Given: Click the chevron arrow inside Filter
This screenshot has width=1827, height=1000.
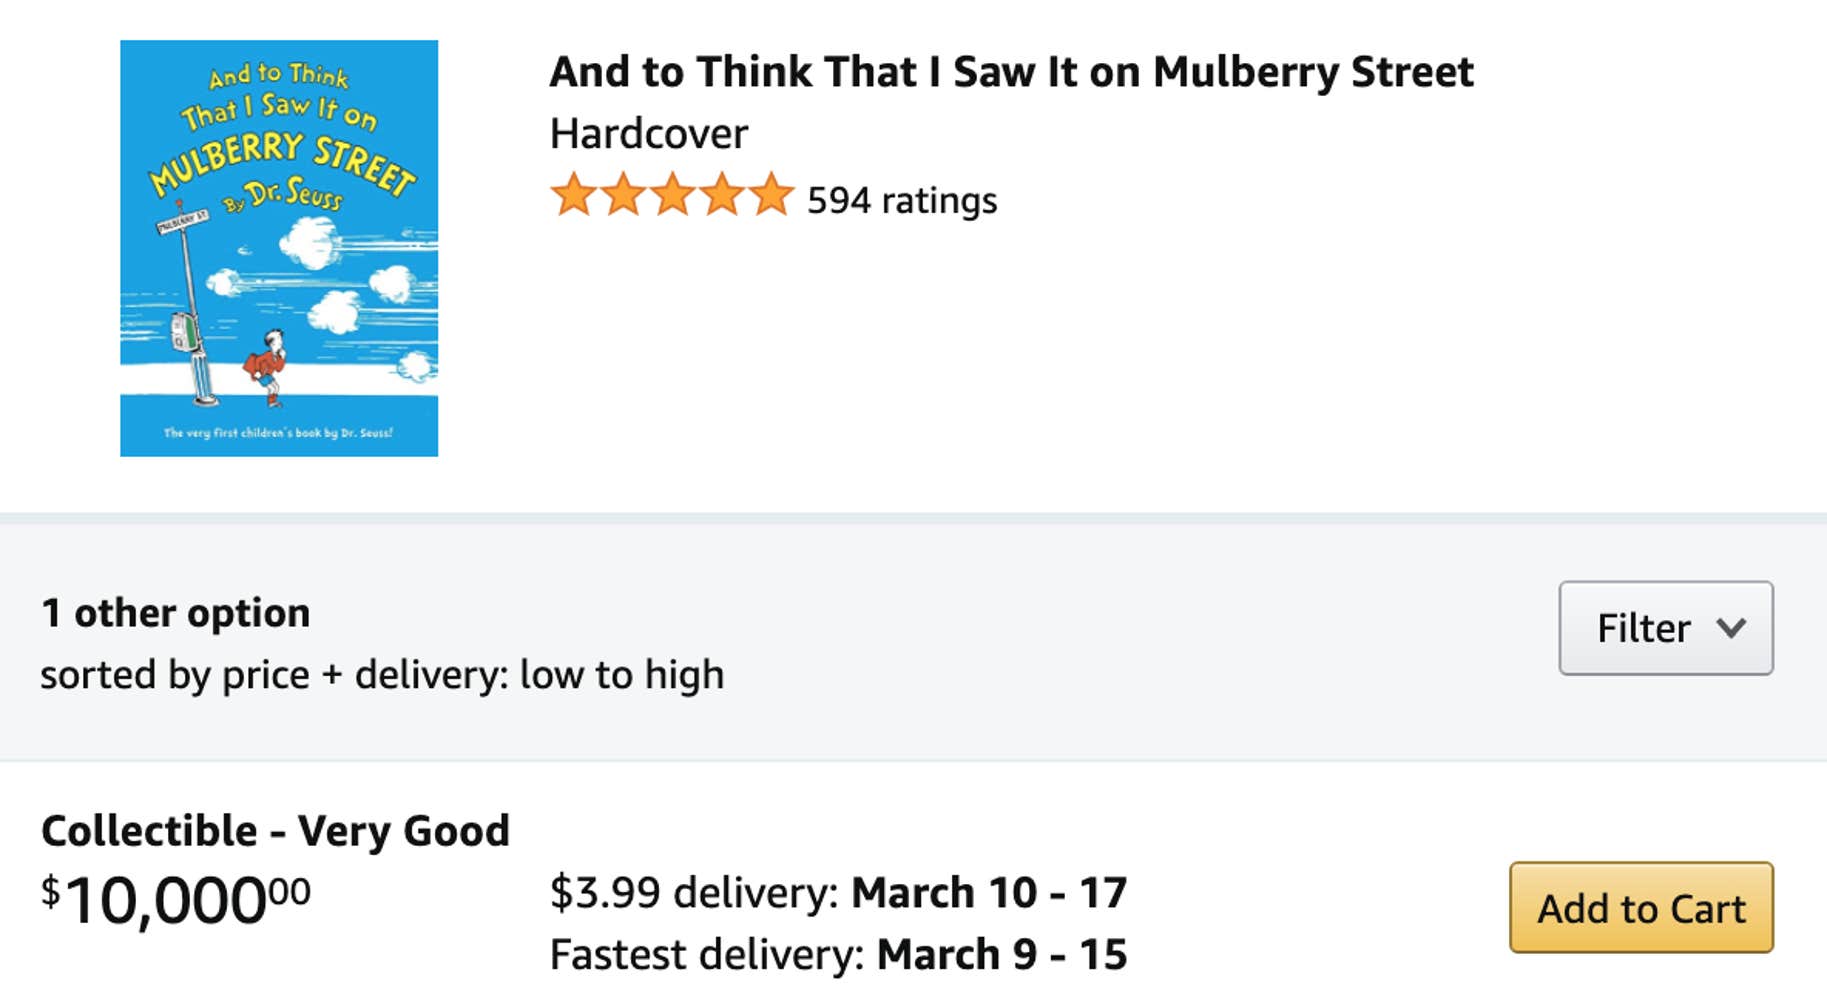Looking at the screenshot, I should pos(1731,628).
